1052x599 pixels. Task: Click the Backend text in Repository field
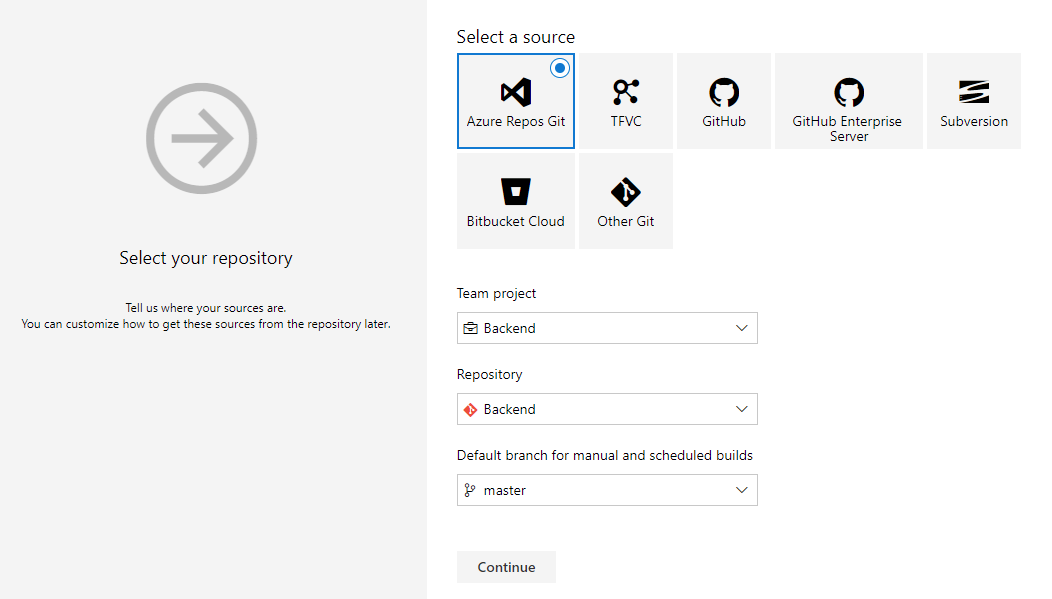click(509, 409)
